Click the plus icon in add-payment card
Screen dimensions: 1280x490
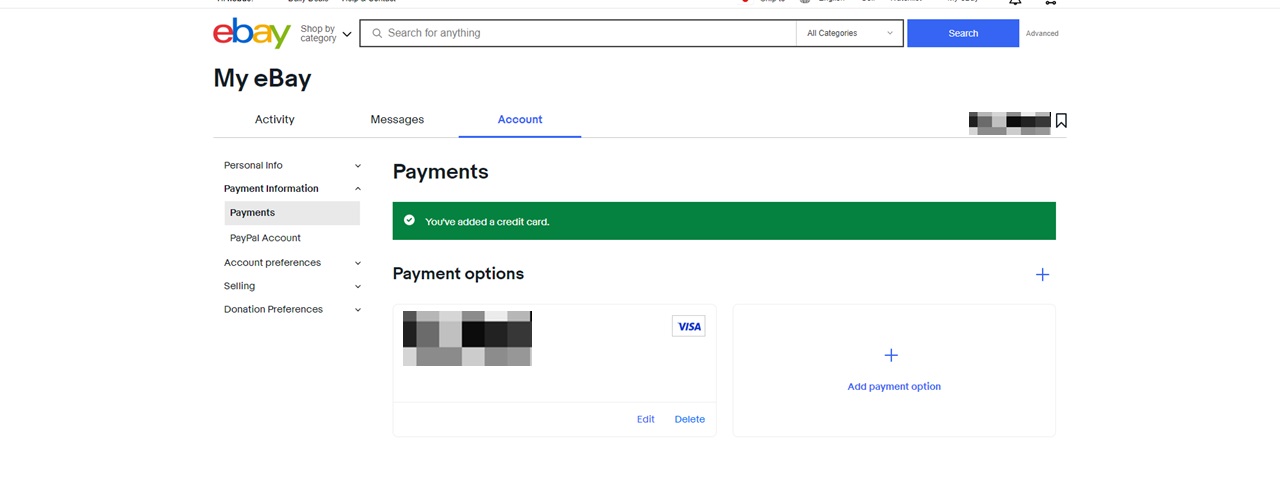891,355
